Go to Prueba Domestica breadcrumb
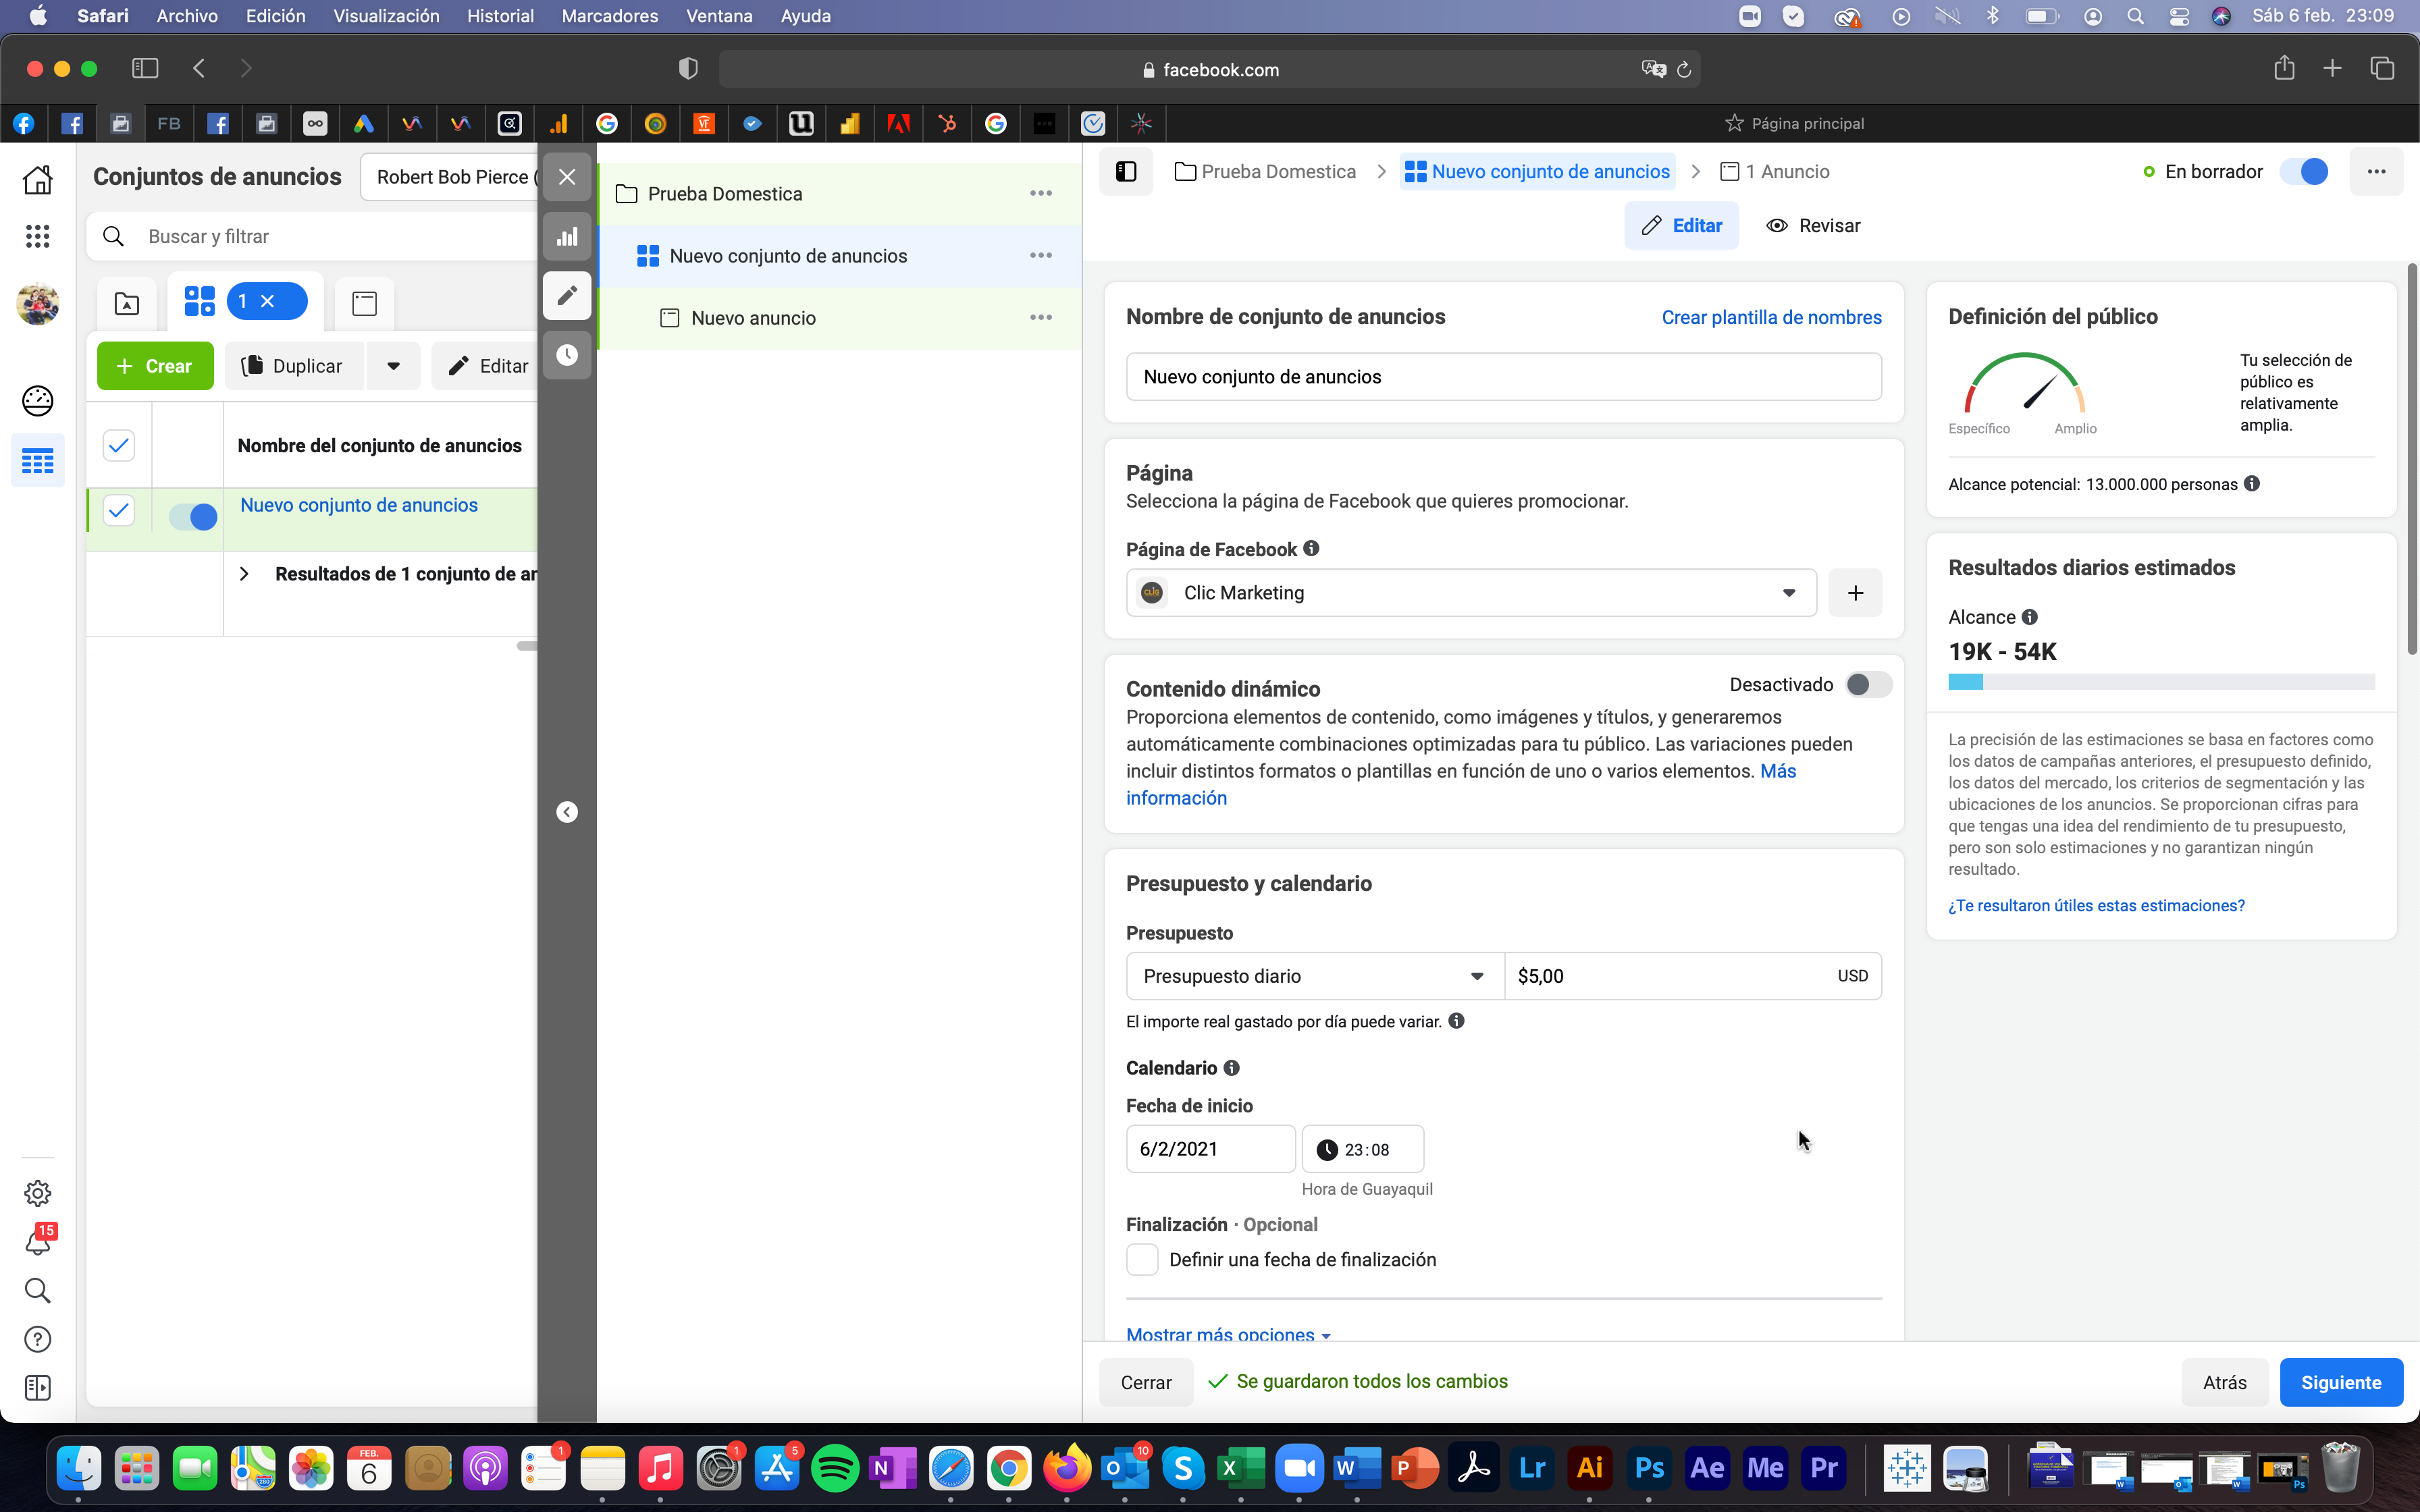Viewport: 2420px width, 1512px height. coord(1266,172)
